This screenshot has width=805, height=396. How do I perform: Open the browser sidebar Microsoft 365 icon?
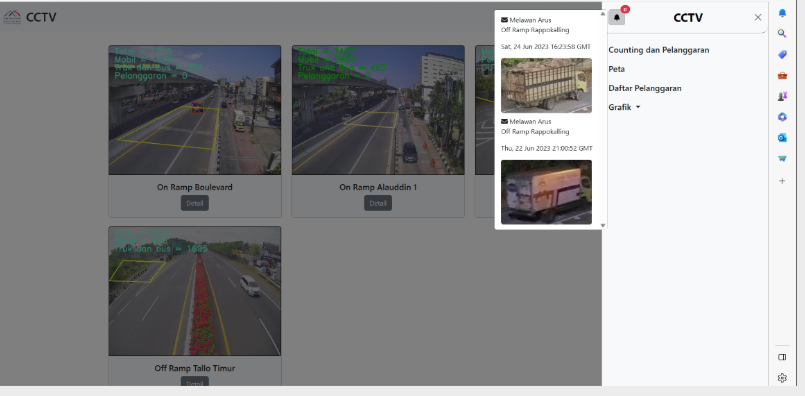click(782, 117)
